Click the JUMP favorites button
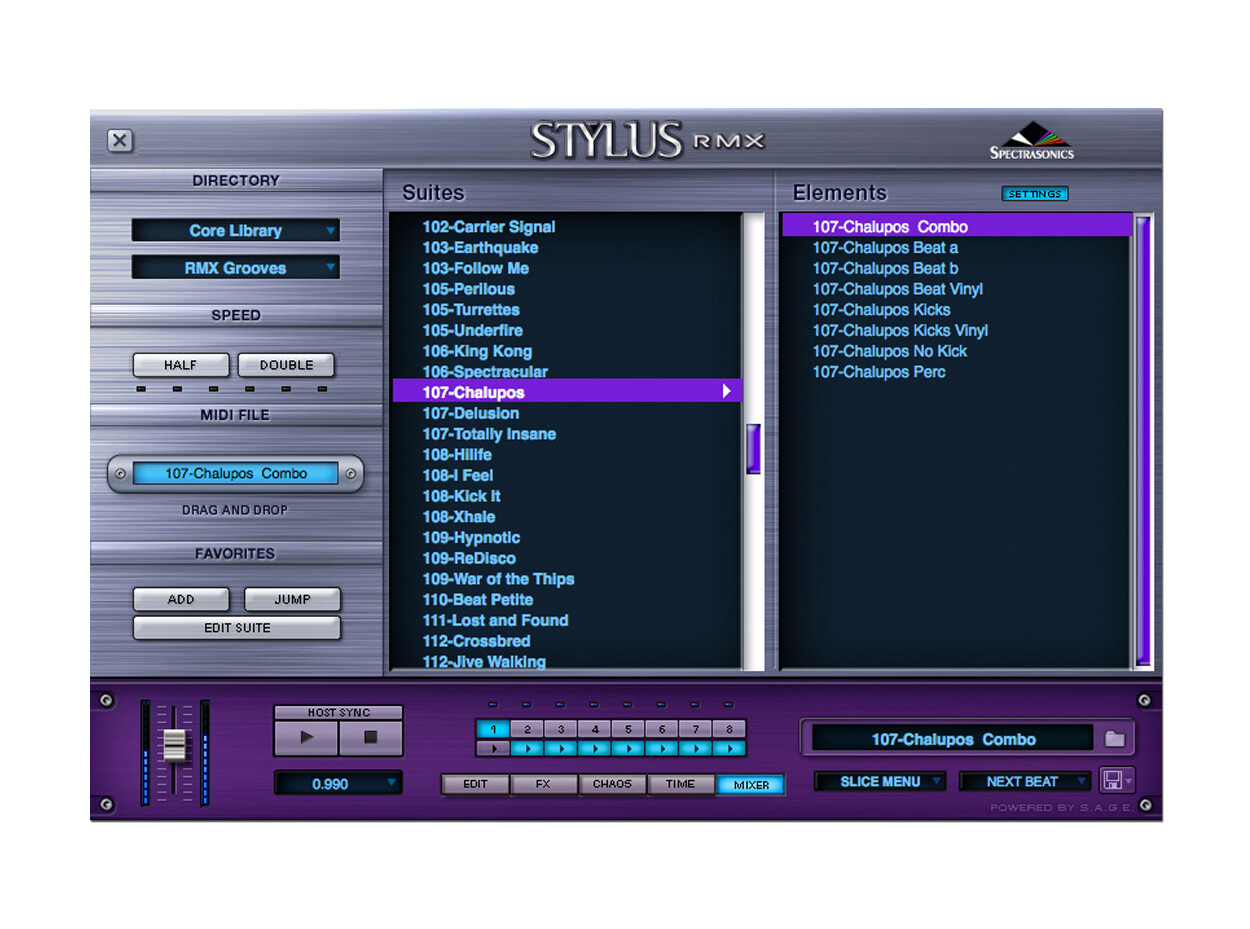Screen dimensions: 1250x929 pos(292,599)
